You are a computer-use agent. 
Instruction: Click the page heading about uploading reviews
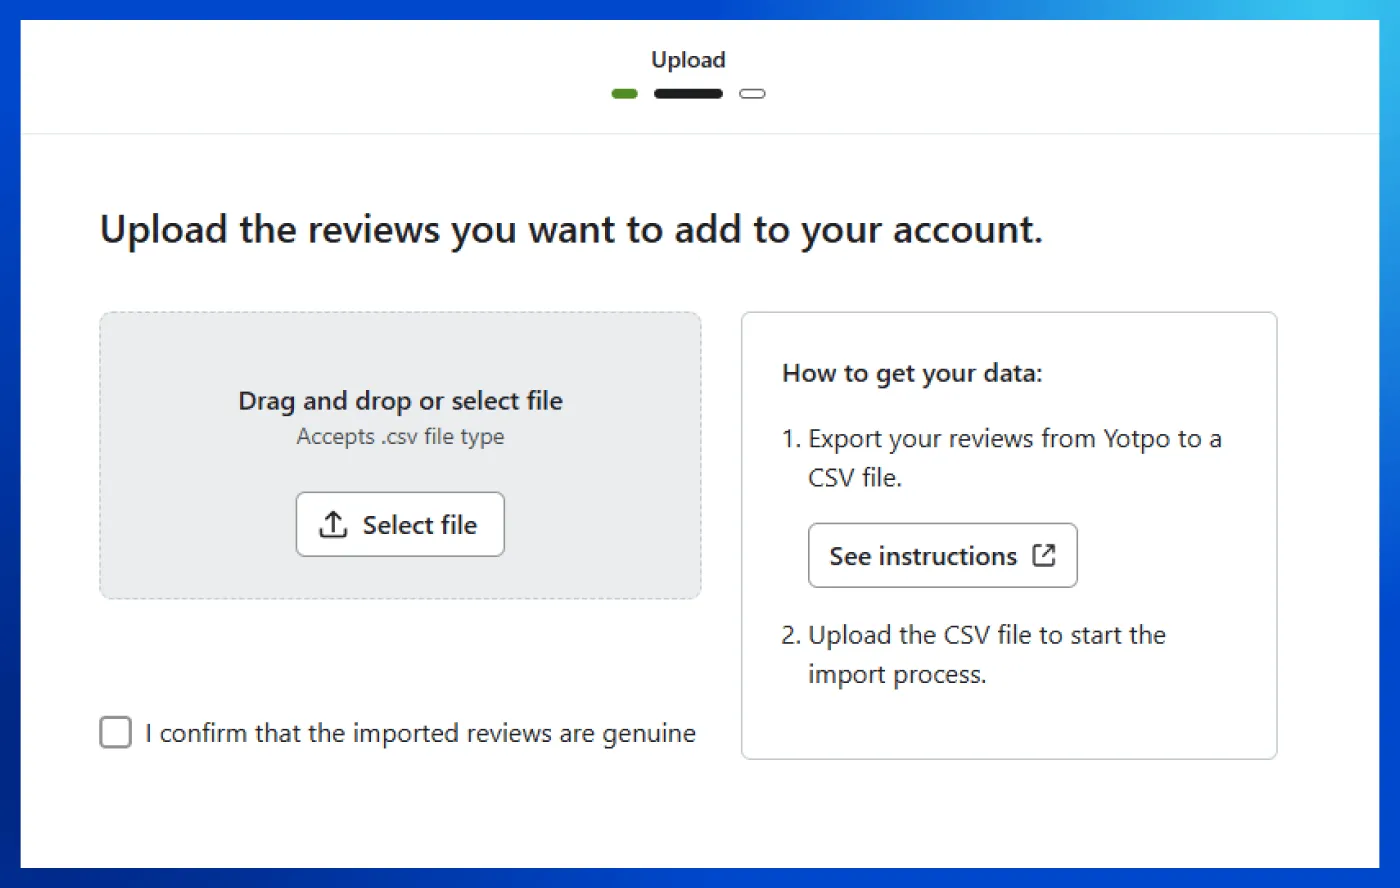(570, 229)
